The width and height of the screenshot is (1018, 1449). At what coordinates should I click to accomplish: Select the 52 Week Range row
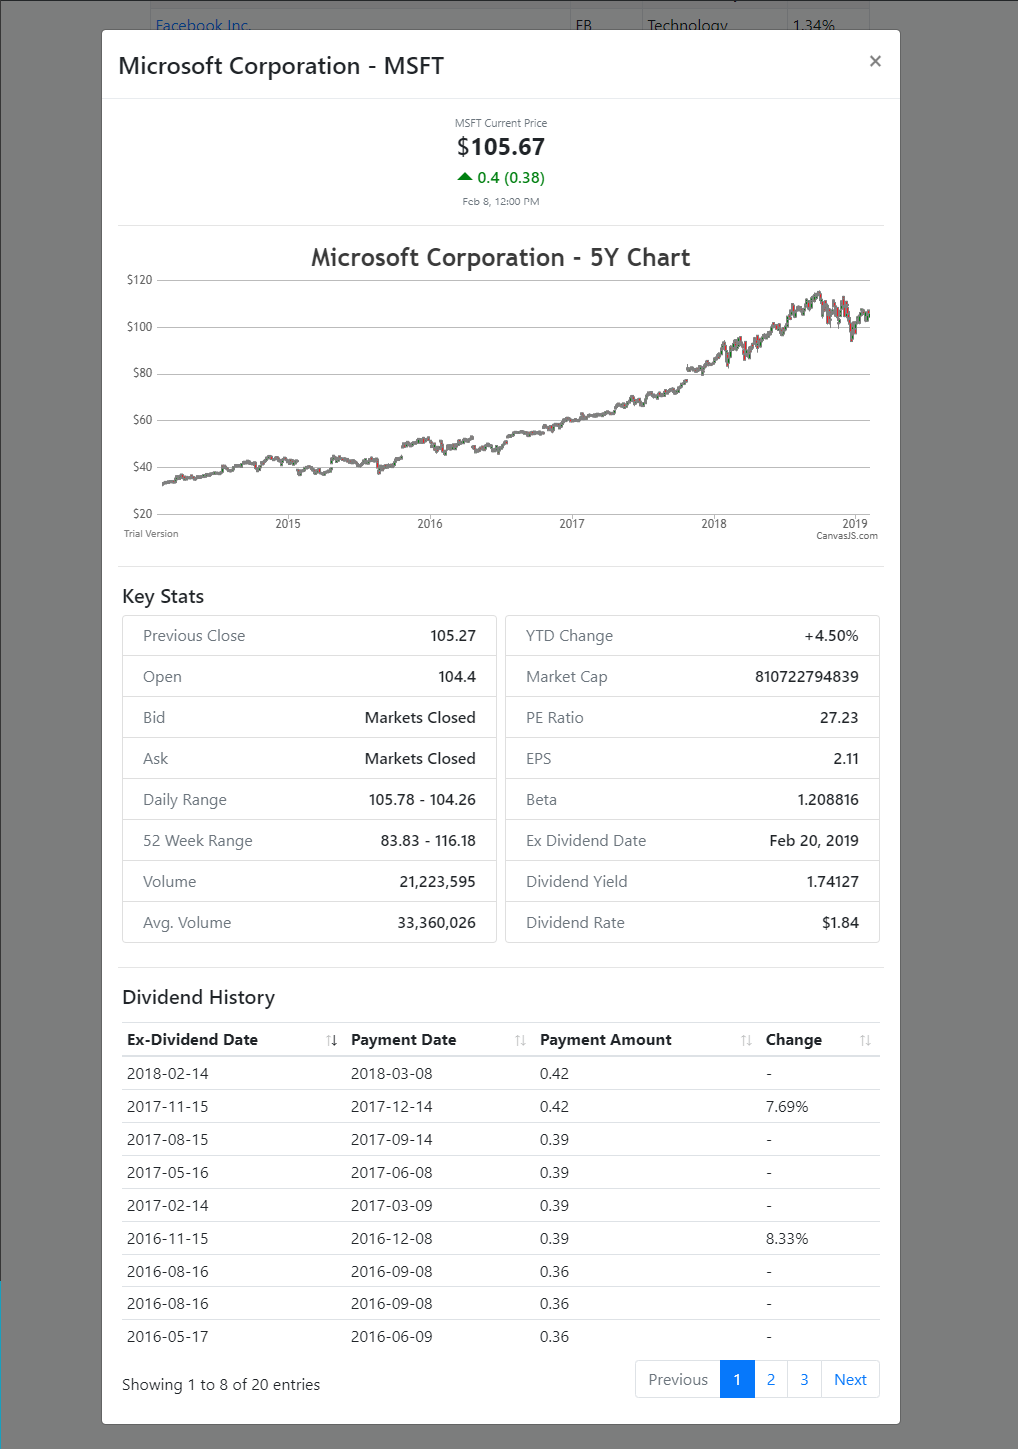pyautogui.click(x=309, y=841)
